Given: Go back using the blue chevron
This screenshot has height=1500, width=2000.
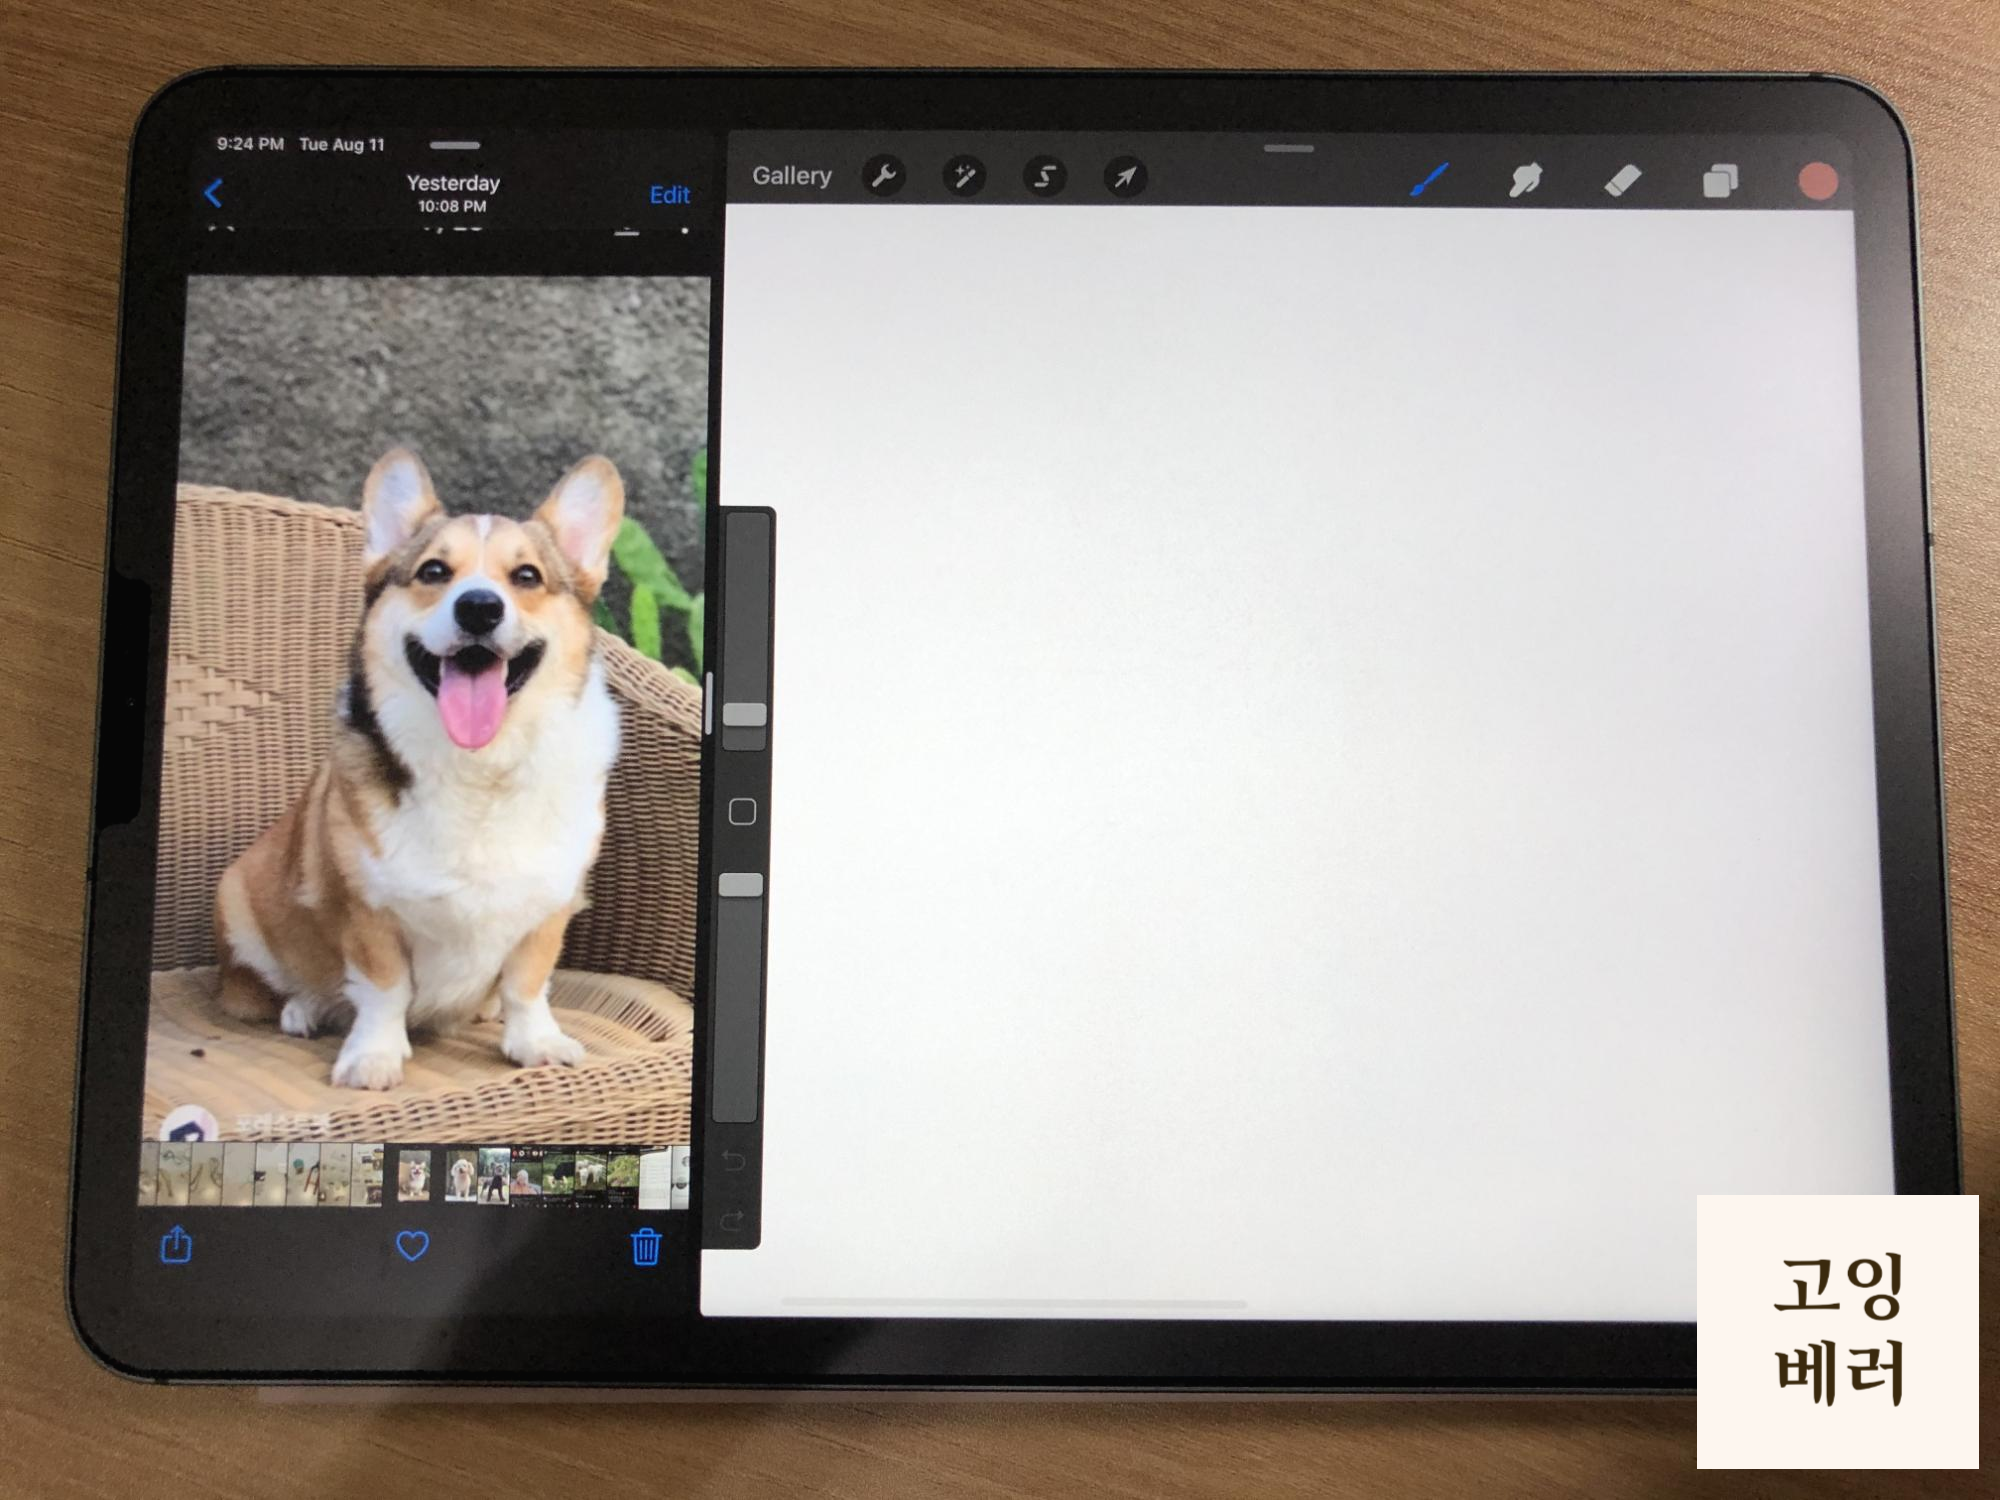Looking at the screenshot, I should [x=213, y=193].
